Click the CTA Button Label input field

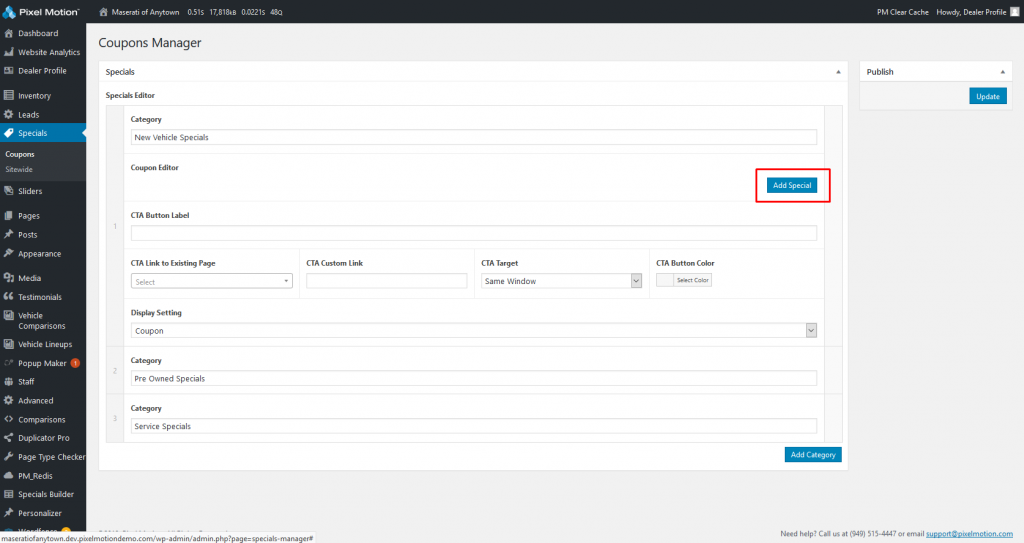coord(474,233)
